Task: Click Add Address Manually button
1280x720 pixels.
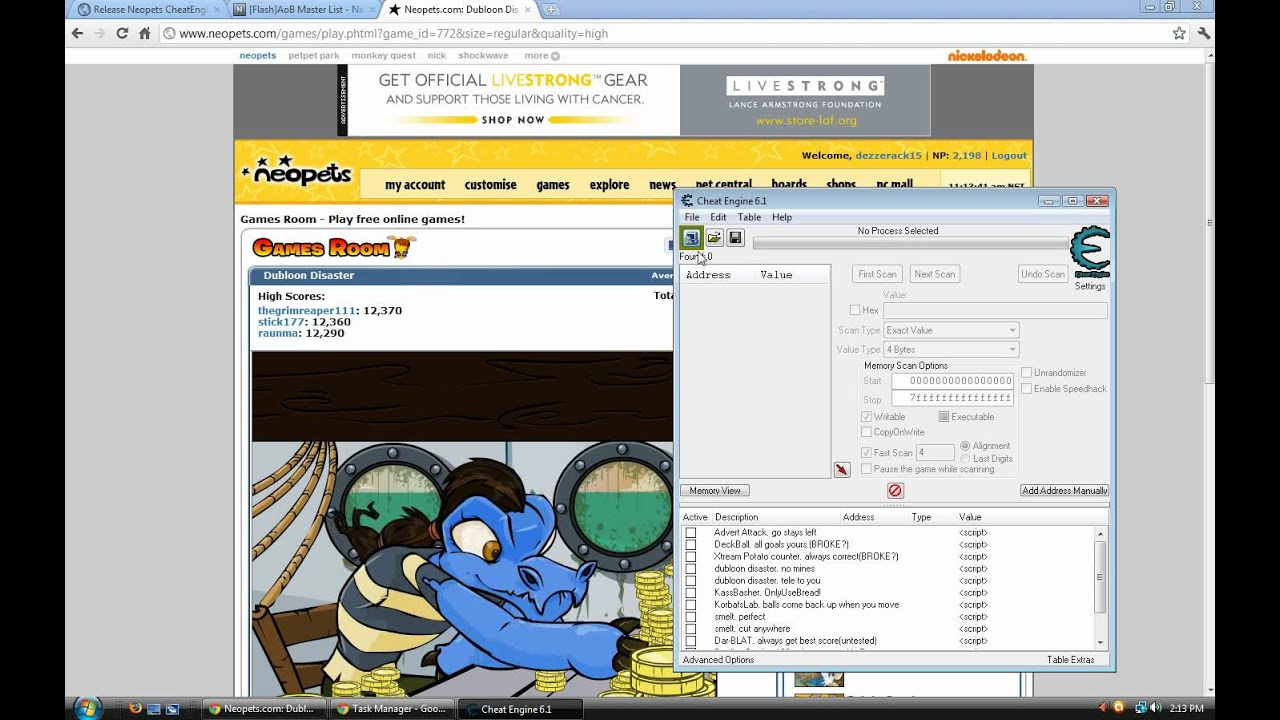Action: (1064, 490)
